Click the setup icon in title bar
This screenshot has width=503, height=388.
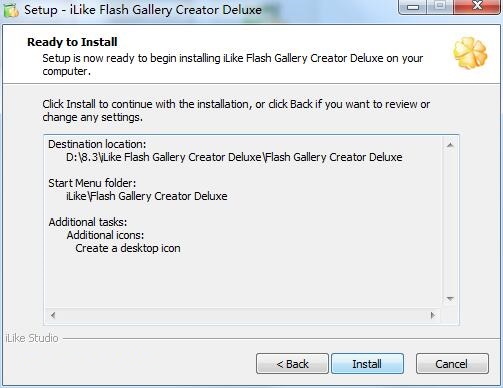coord(11,10)
